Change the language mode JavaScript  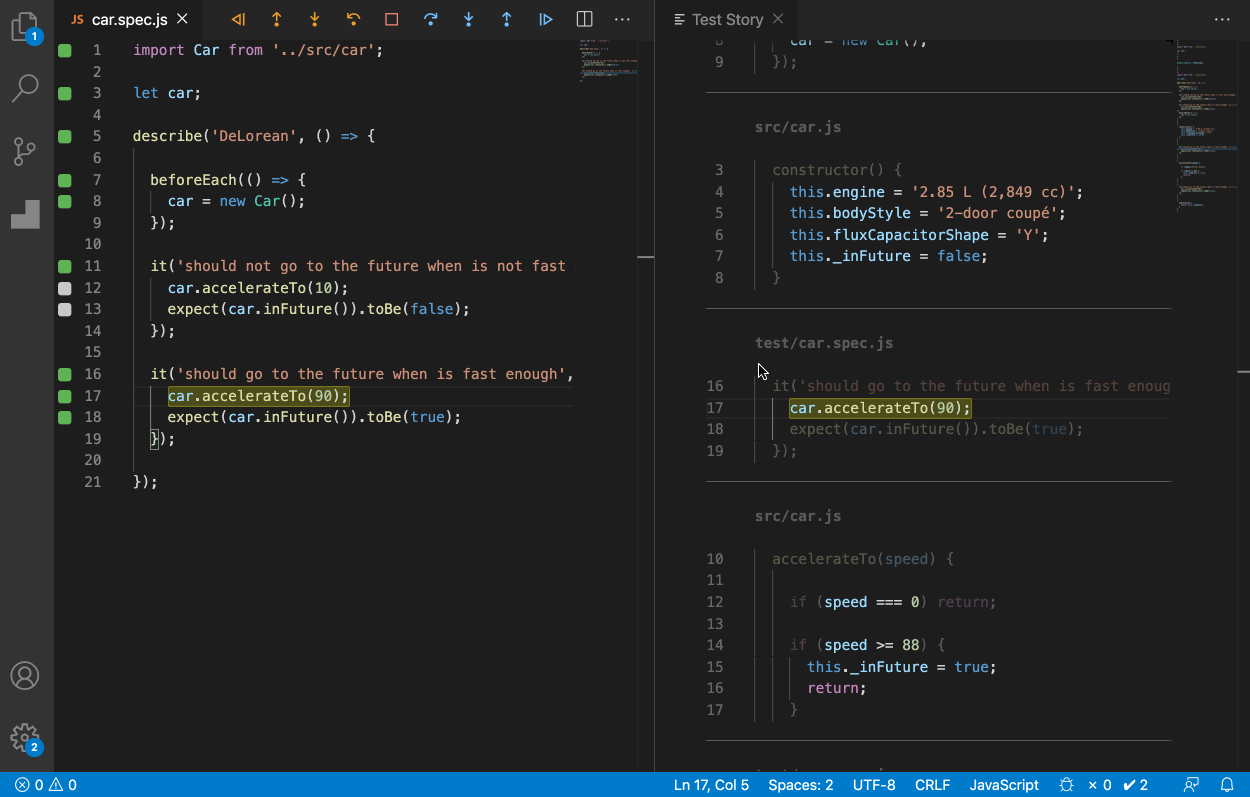(1004, 785)
